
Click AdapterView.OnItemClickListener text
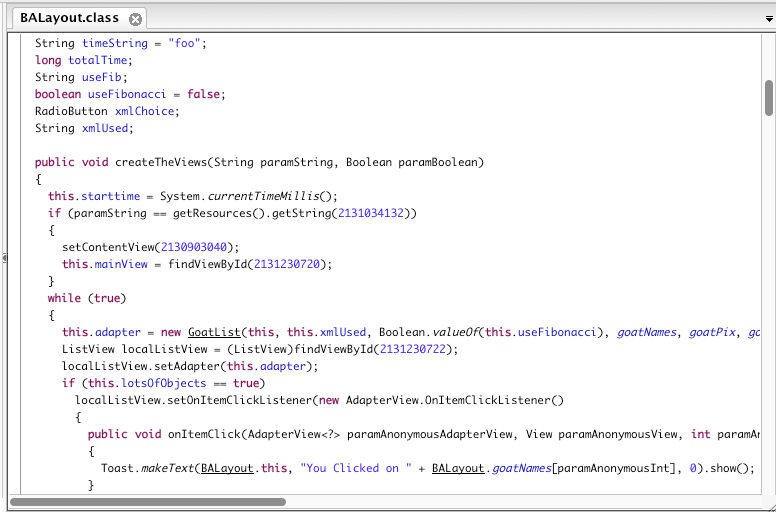coord(449,400)
